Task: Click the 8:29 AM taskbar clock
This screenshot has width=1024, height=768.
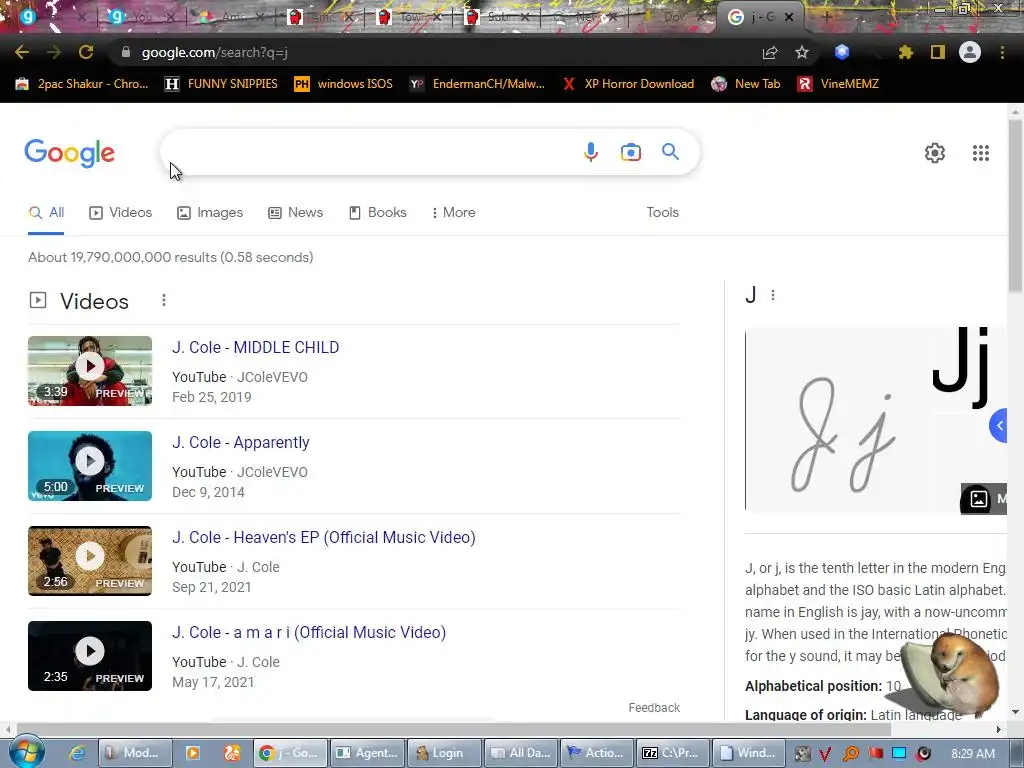Action: pyautogui.click(x=973, y=754)
